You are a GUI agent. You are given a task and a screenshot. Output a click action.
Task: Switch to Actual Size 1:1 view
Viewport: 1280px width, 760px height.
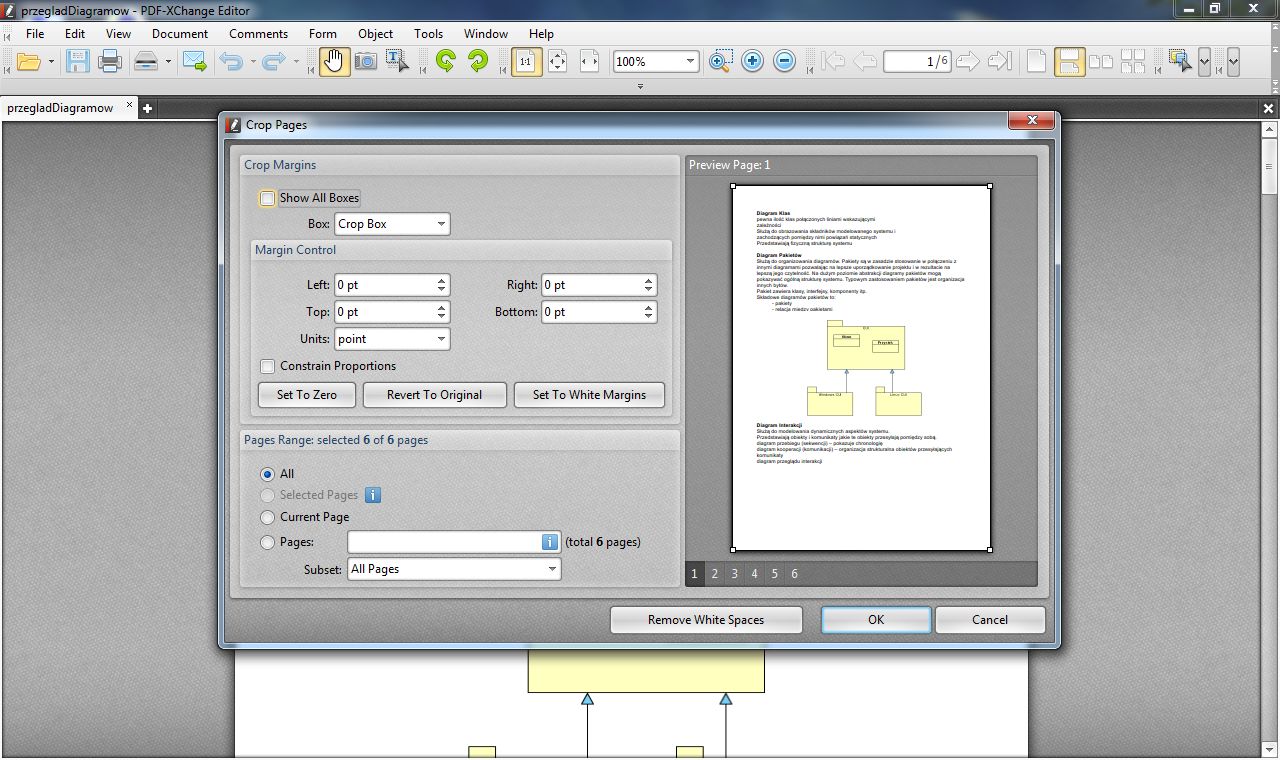527,61
